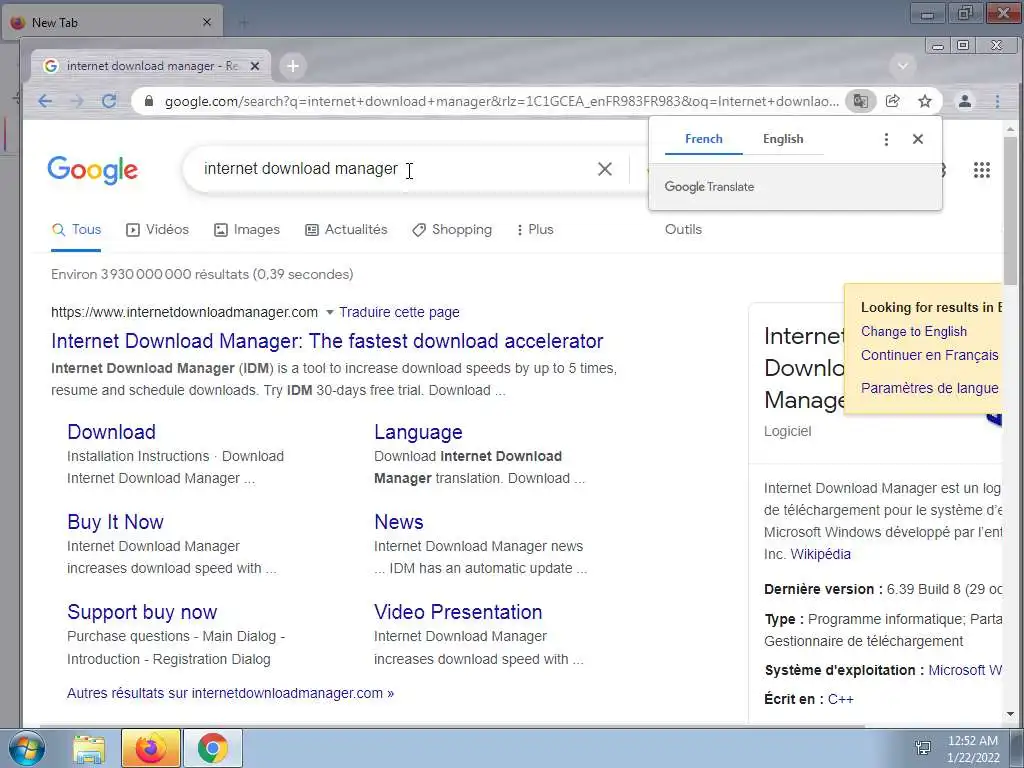Click the C++ link in knowledge panel
1024x768 pixels.
click(840, 699)
